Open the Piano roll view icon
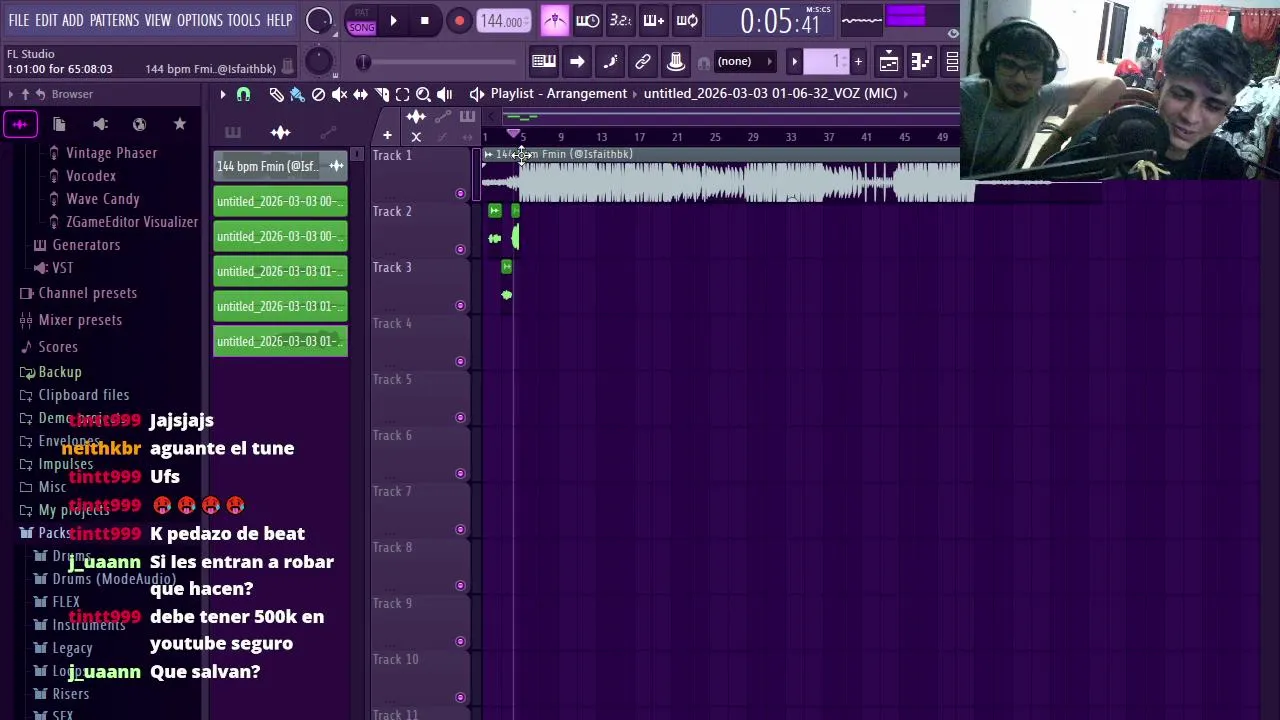The width and height of the screenshot is (1280, 720). (x=922, y=62)
